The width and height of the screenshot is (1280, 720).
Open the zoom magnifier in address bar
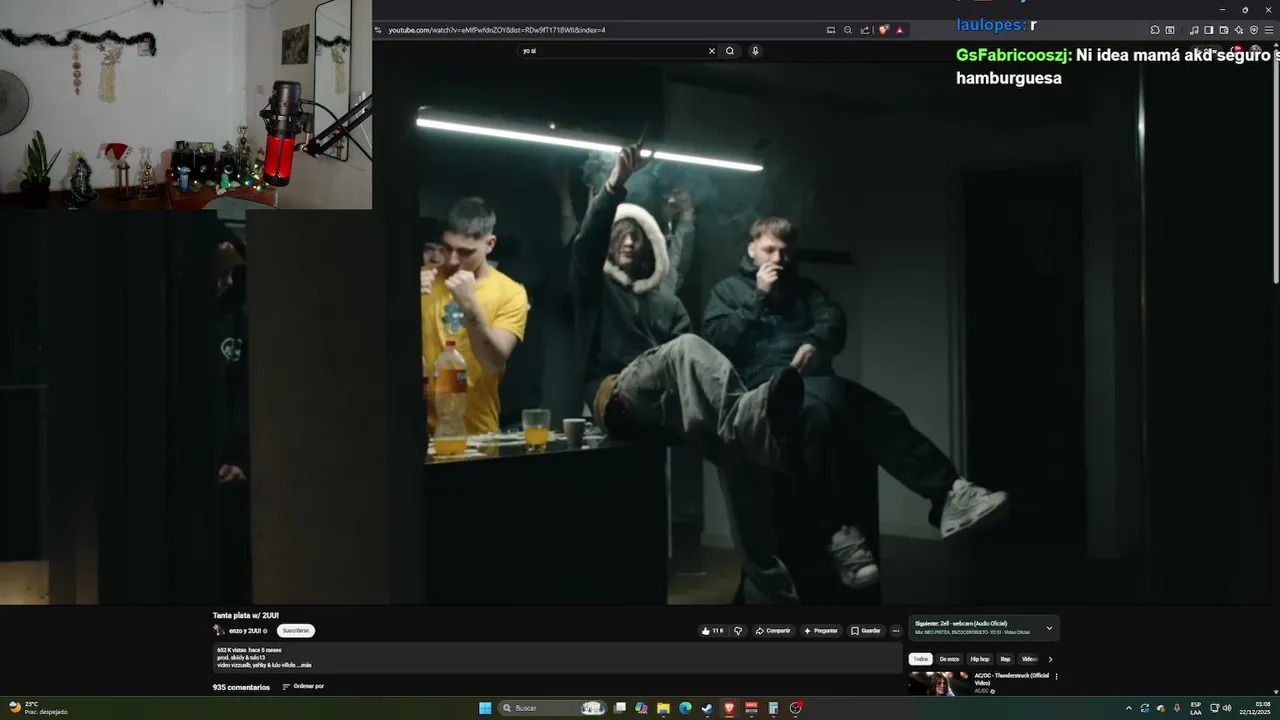[848, 30]
